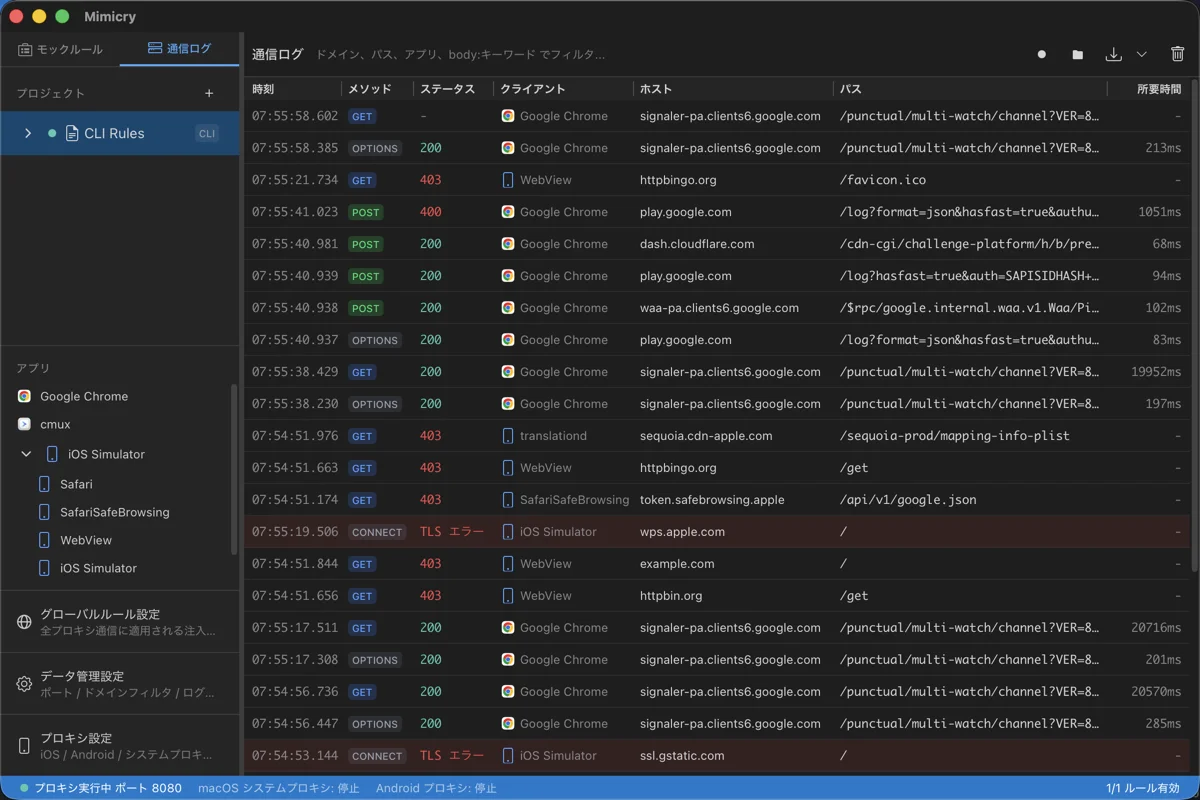Click the gear icon for data management
This screenshot has height=800, width=1200.
(x=25, y=684)
